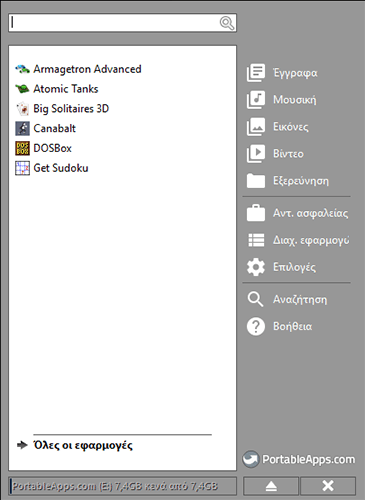
Task: Click the magnifier icon in search box
Action: [x=227, y=23]
